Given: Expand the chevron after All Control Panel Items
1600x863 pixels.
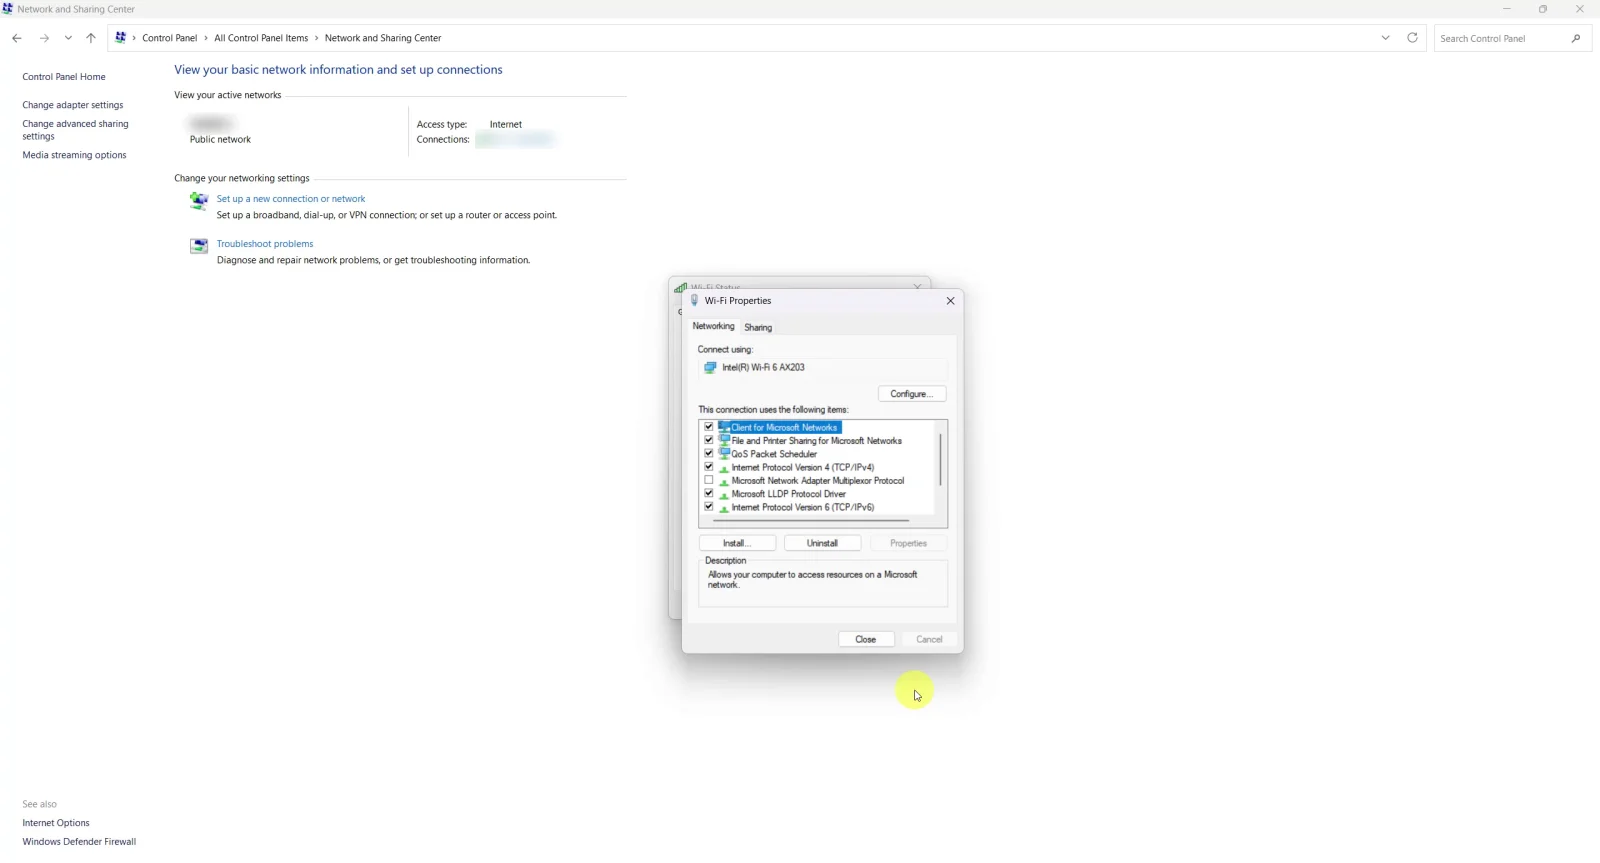Looking at the screenshot, I should pyautogui.click(x=317, y=38).
